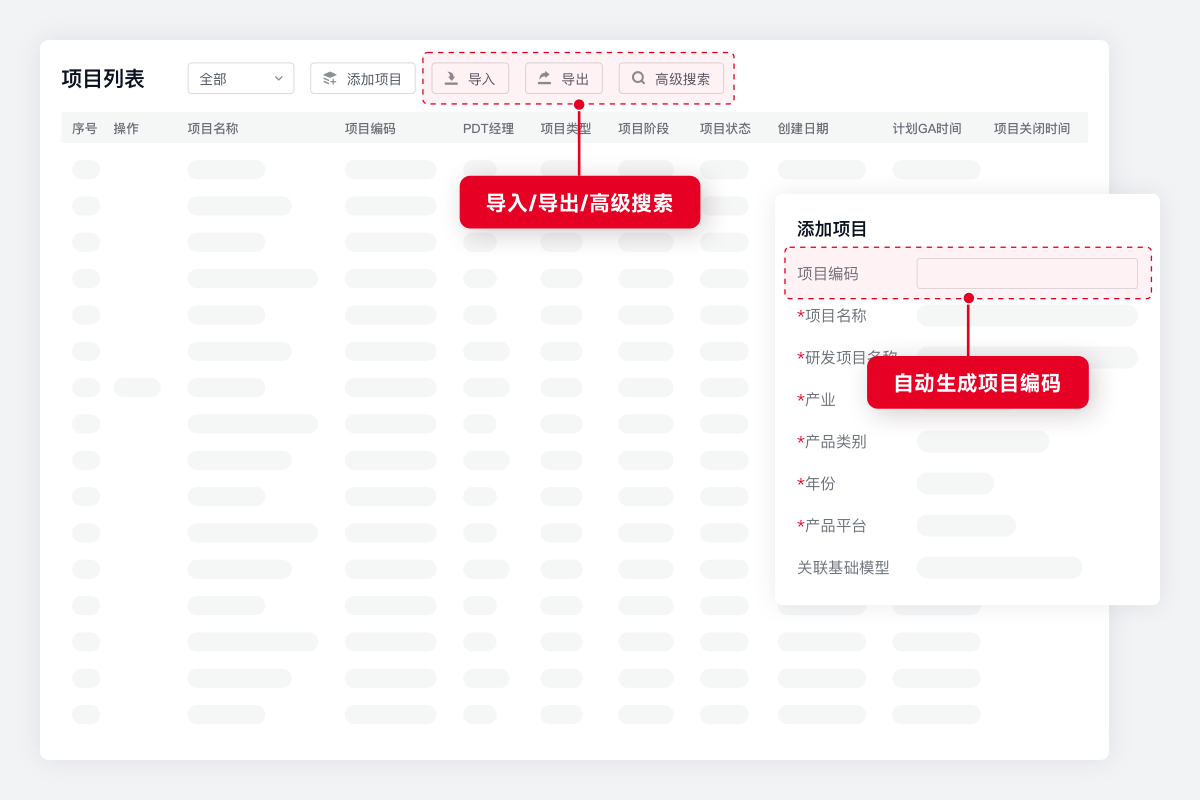This screenshot has width=1200, height=800.
Task: Click the 年份 field label
Action: click(x=816, y=483)
